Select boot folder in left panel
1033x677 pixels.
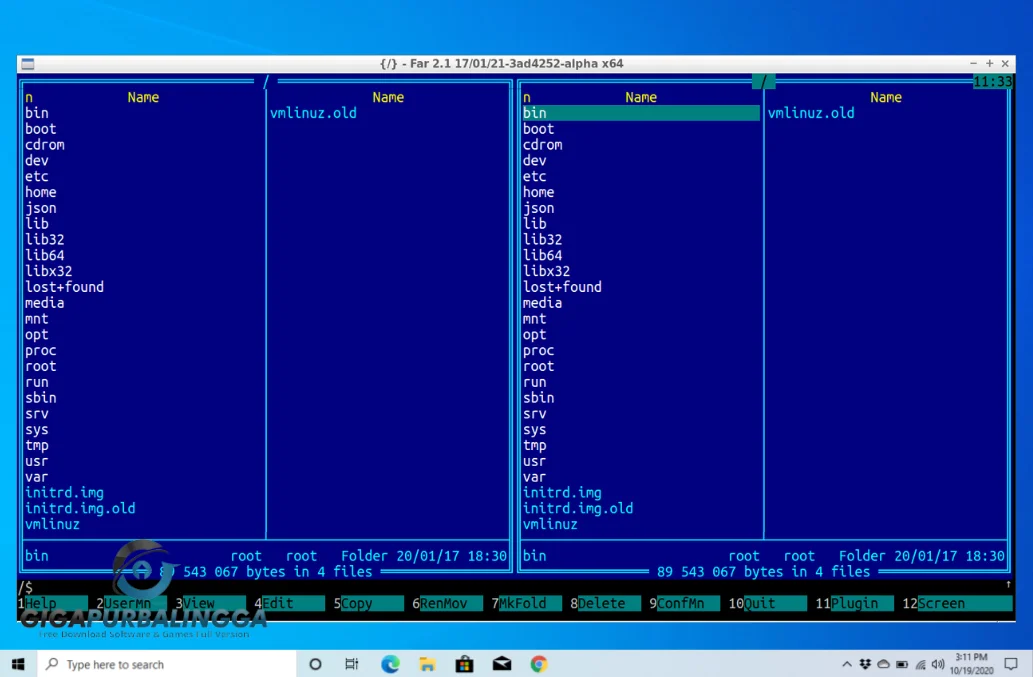pyautogui.click(x=41, y=129)
